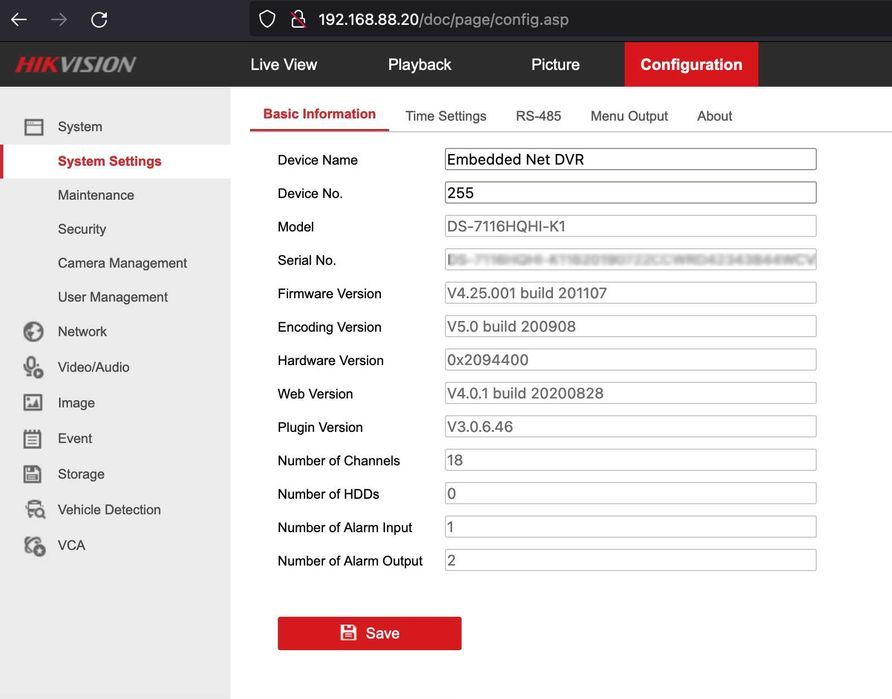Click the Hardware Version field 0x2094400
892x699 pixels.
click(x=630, y=360)
